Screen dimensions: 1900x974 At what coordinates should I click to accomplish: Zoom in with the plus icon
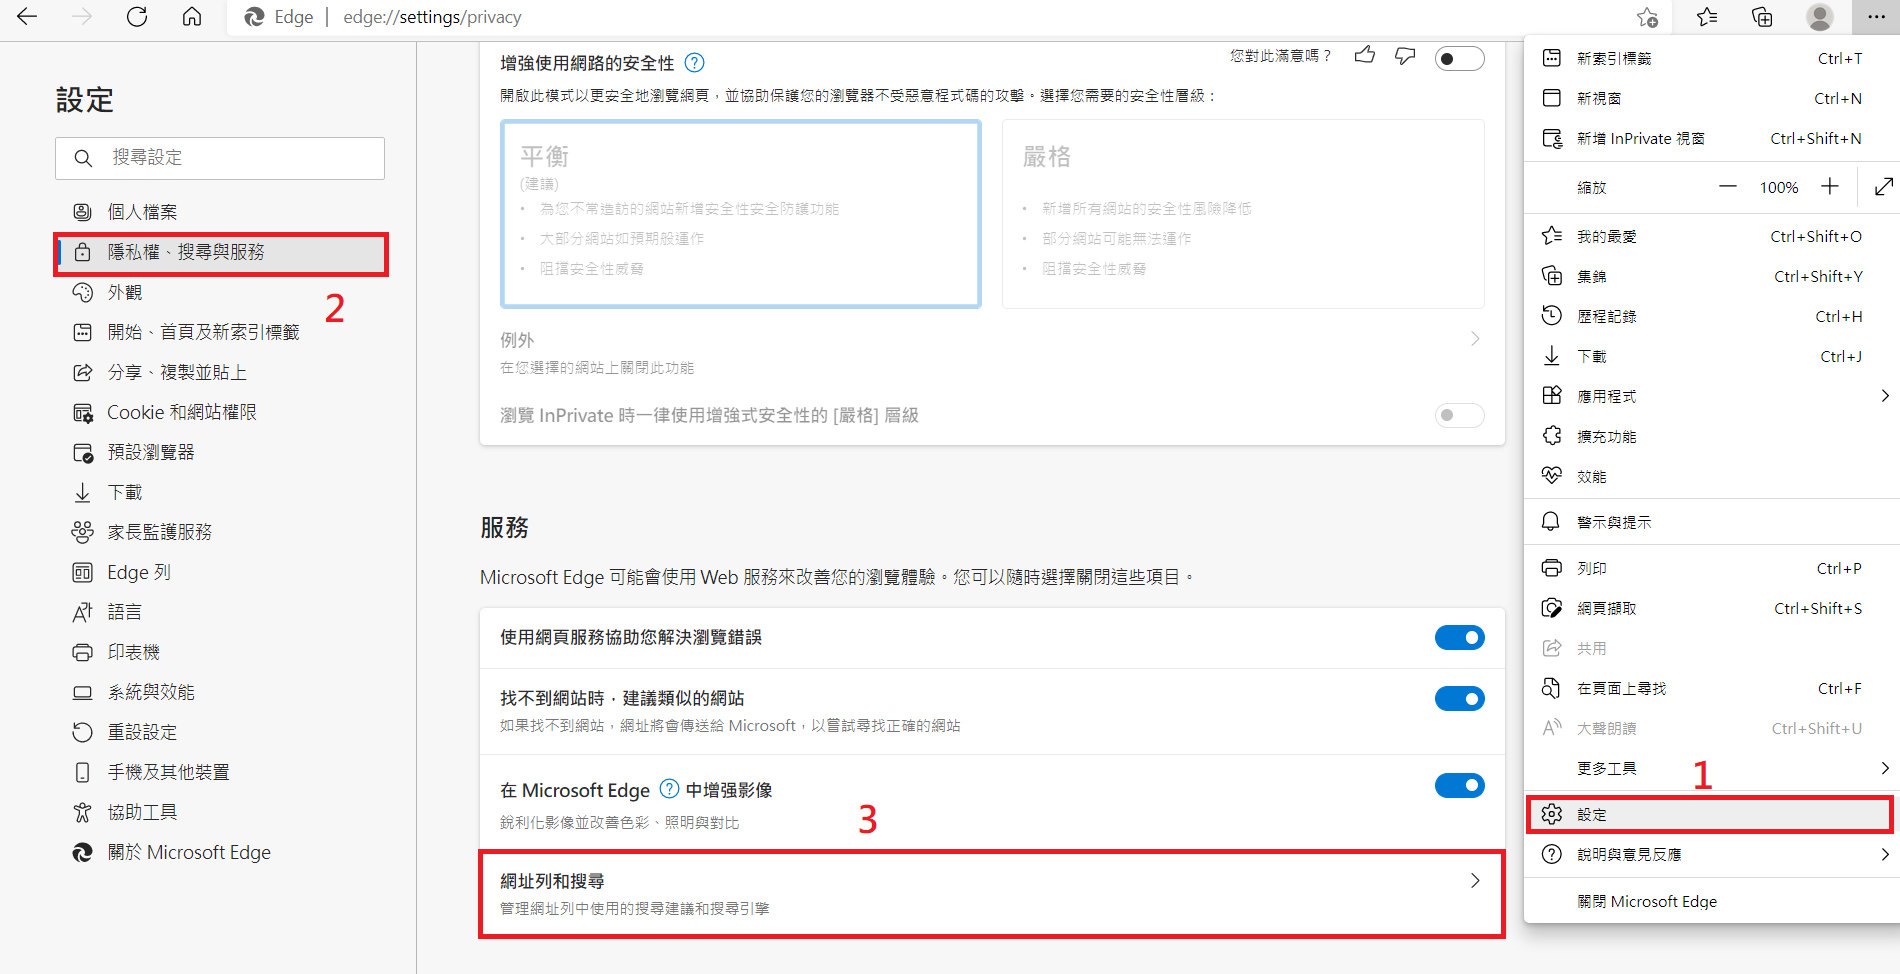tap(1829, 186)
